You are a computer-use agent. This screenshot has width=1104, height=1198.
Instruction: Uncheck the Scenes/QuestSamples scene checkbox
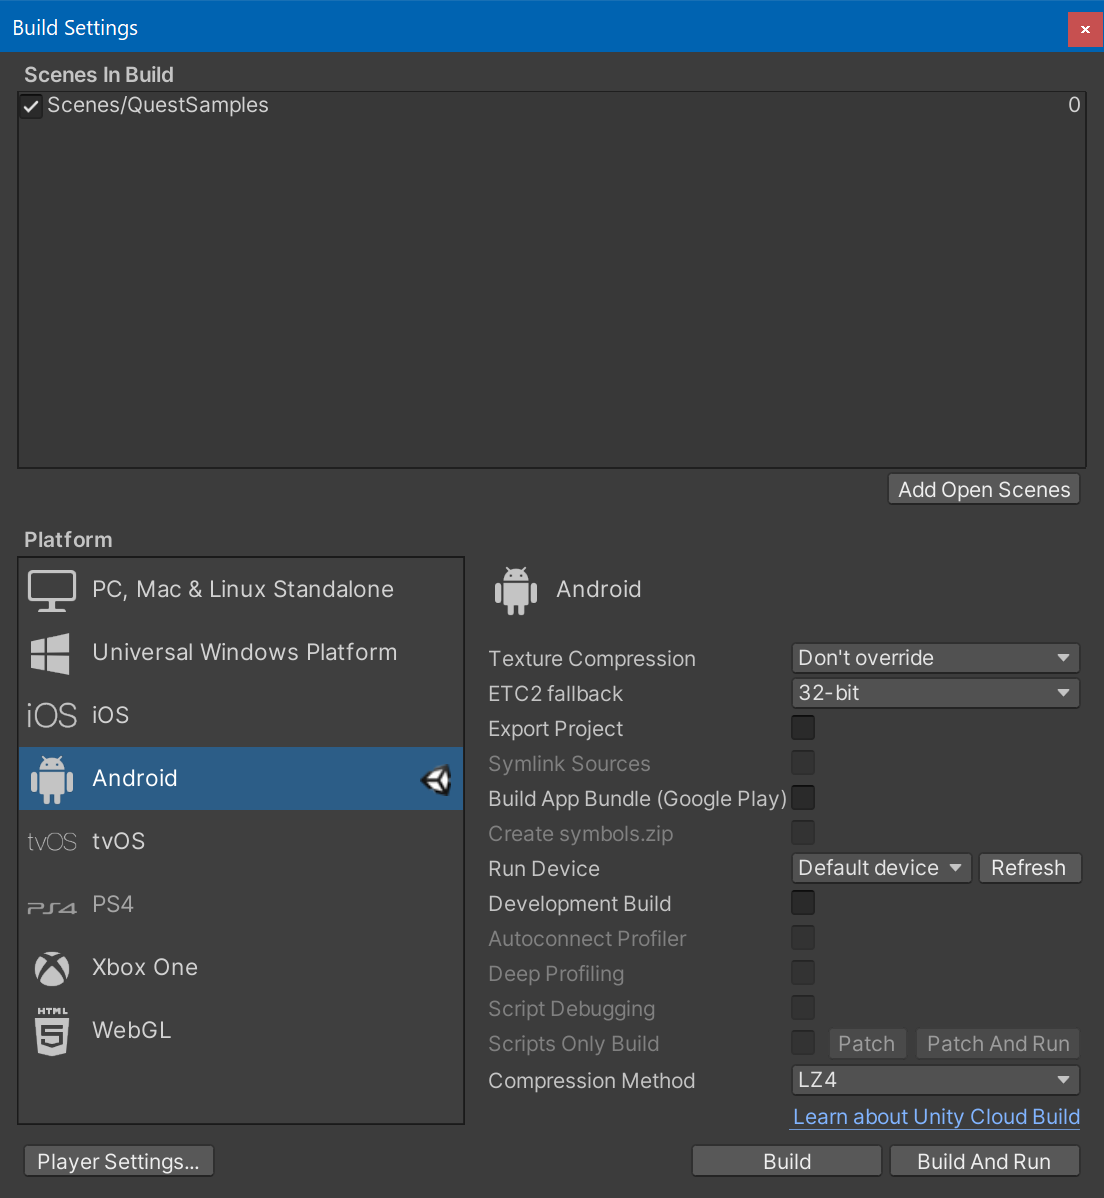click(31, 106)
